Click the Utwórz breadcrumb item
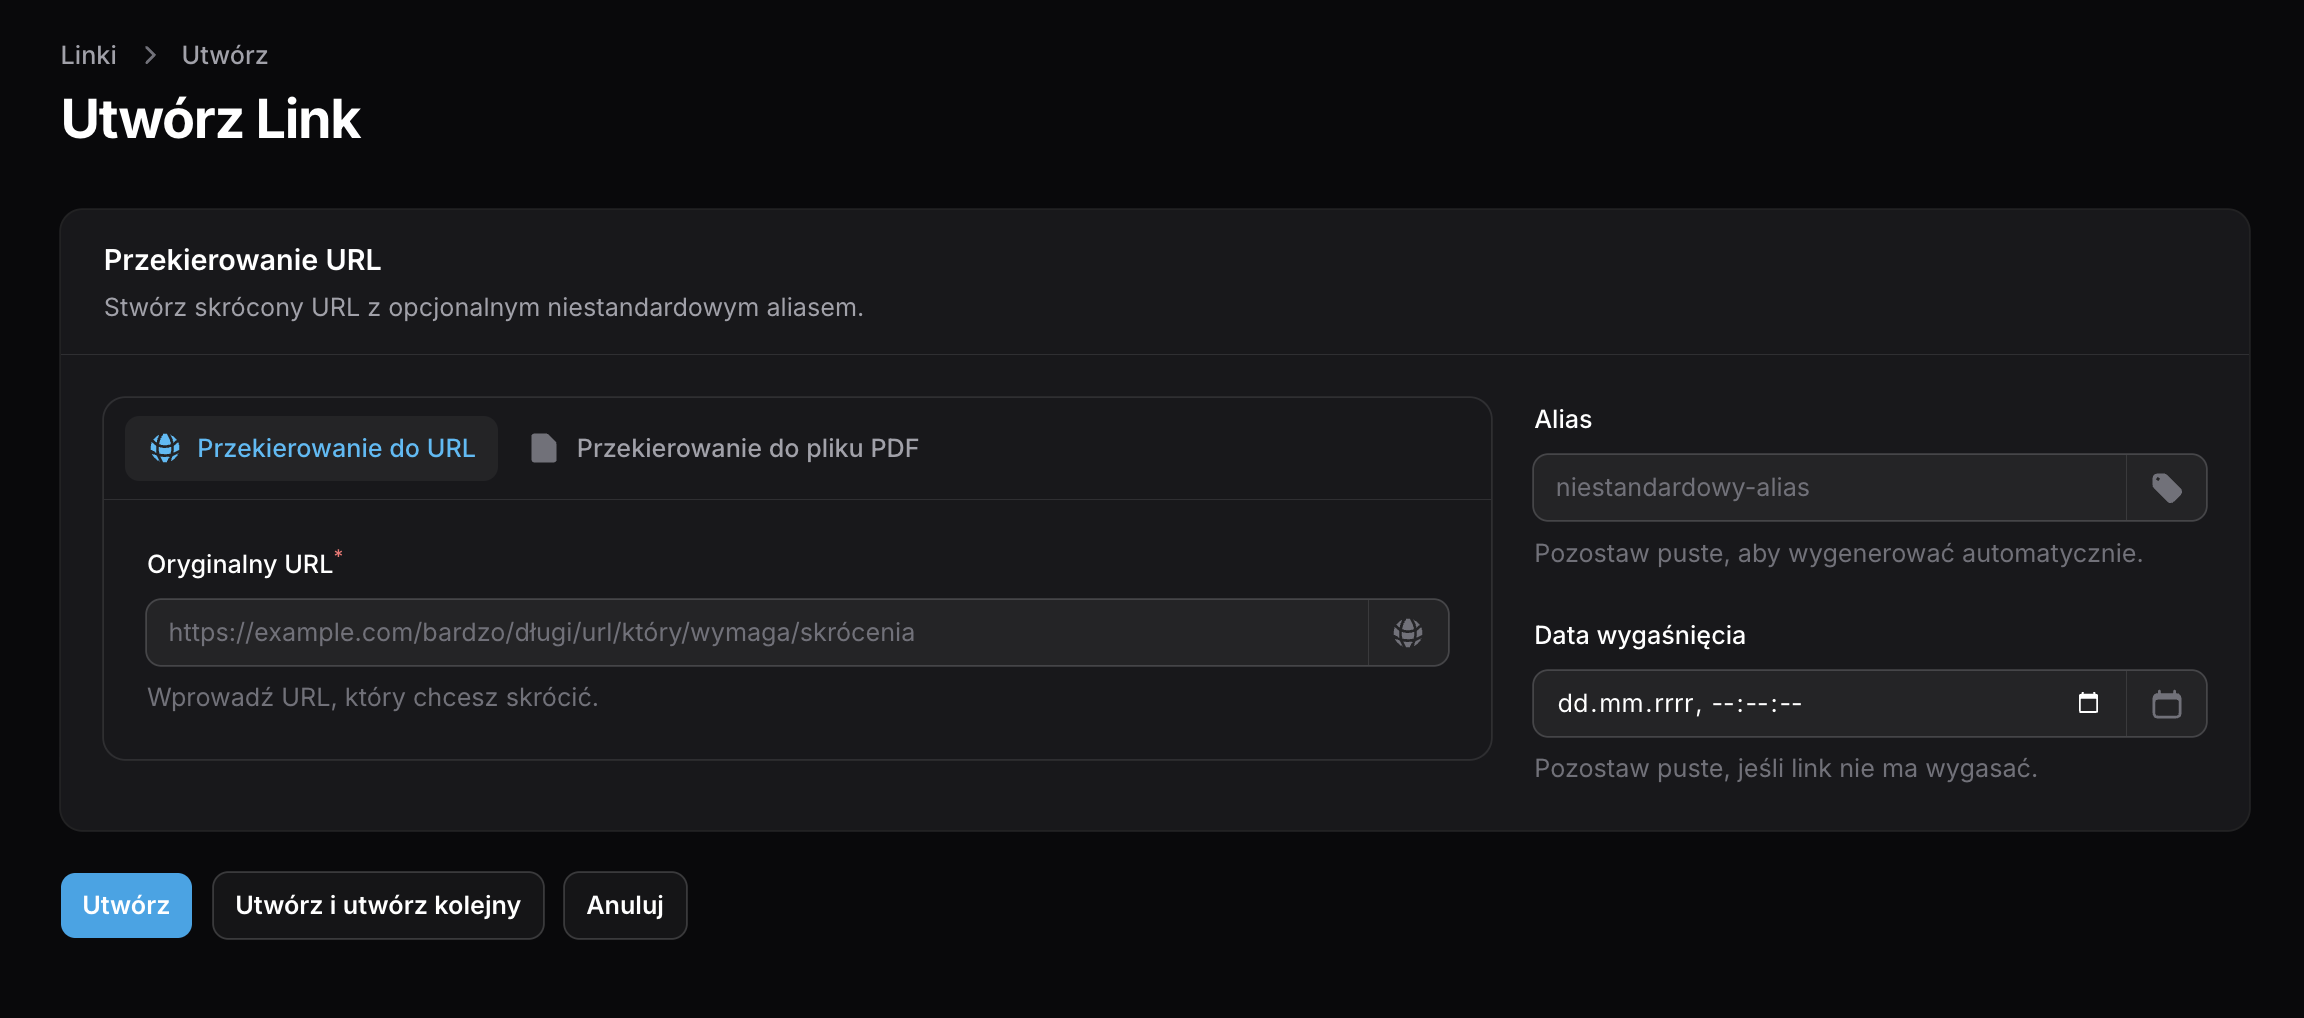 point(225,55)
